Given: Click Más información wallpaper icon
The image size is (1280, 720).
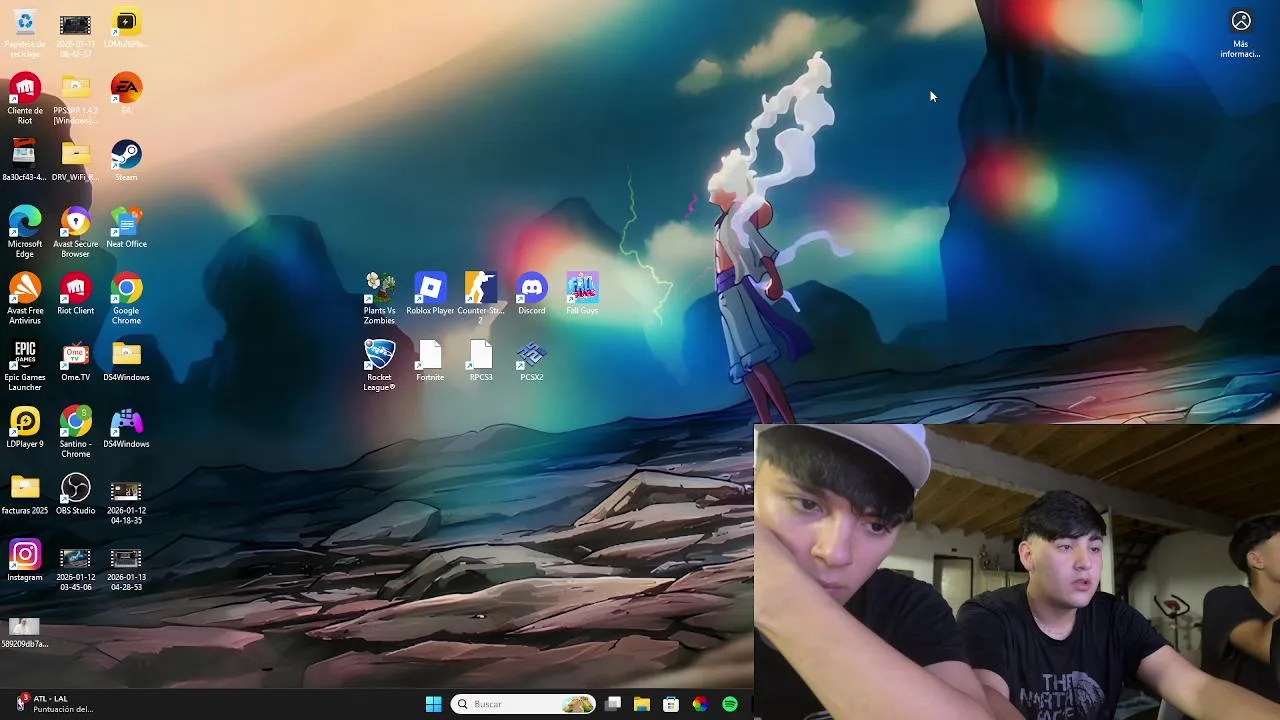Looking at the screenshot, I should (1240, 35).
